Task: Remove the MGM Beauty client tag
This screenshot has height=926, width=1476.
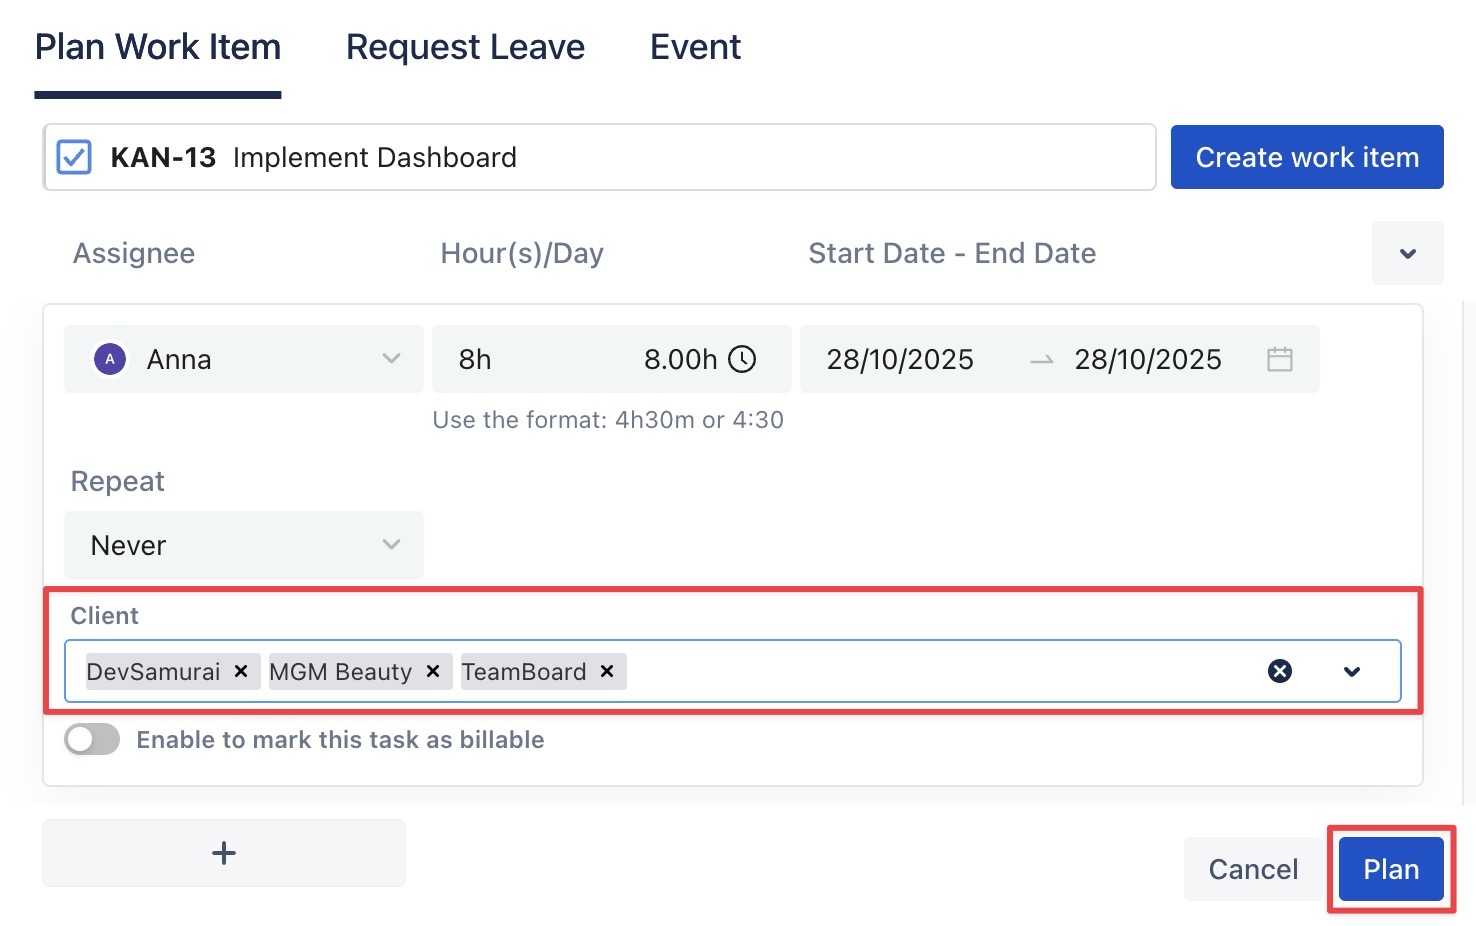Action: [x=433, y=671]
